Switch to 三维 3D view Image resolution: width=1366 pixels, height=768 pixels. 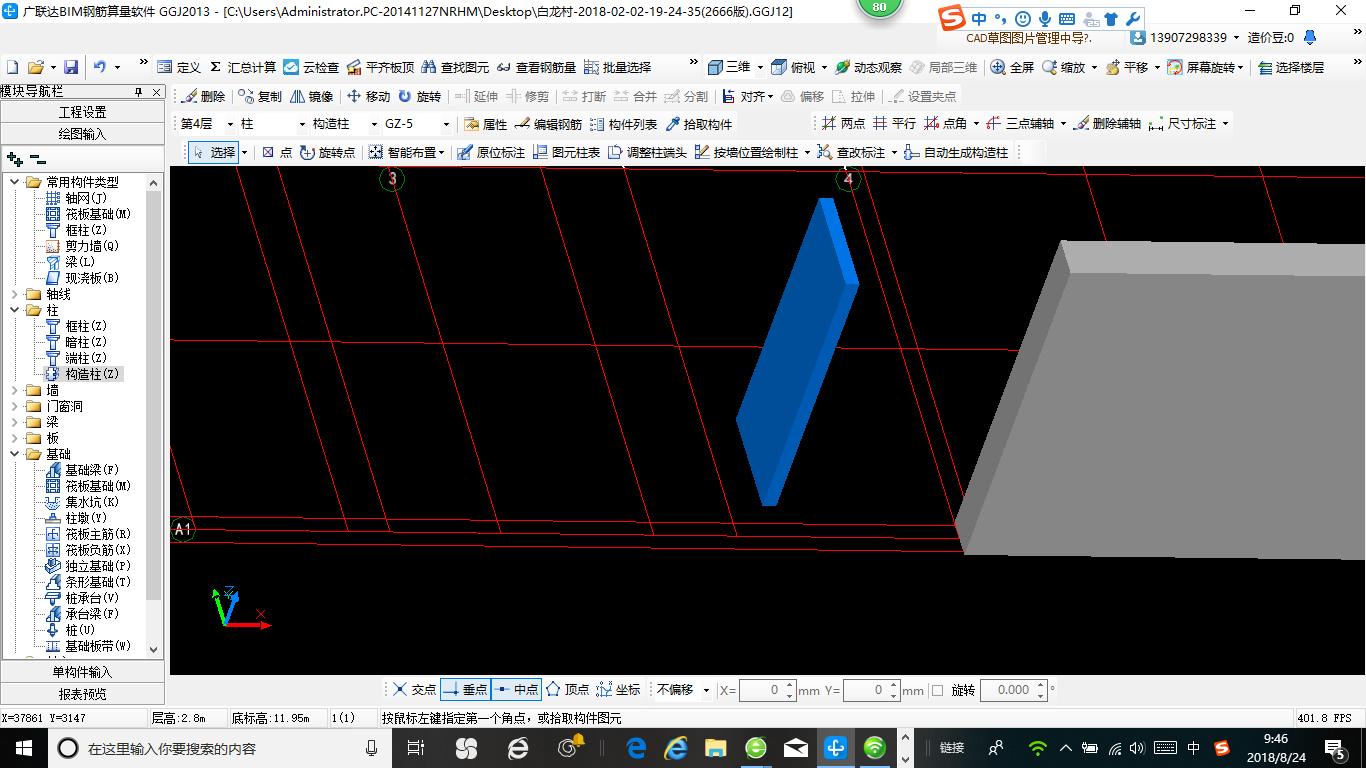click(729, 67)
